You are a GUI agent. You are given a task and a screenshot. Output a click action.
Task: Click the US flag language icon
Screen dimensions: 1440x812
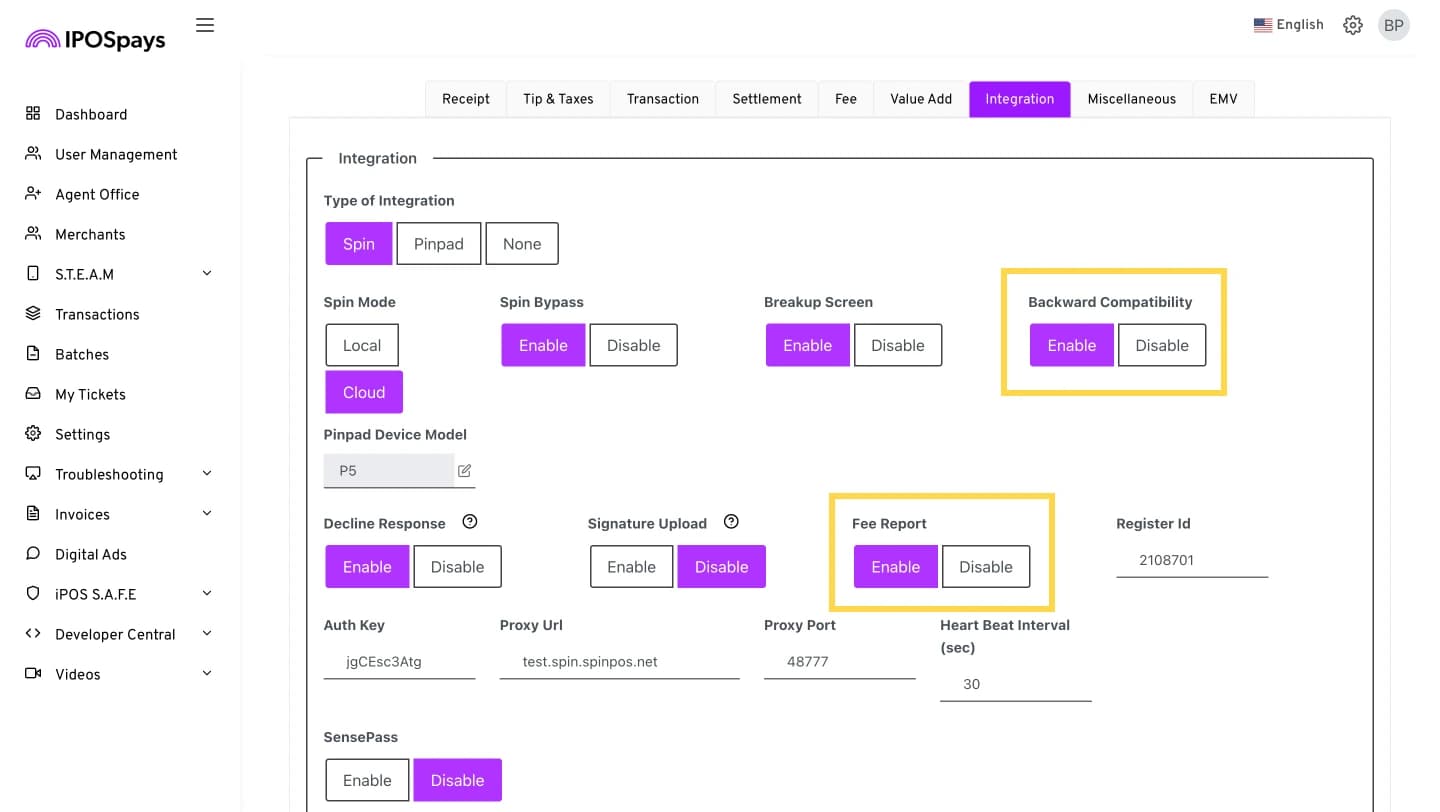pyautogui.click(x=1263, y=25)
